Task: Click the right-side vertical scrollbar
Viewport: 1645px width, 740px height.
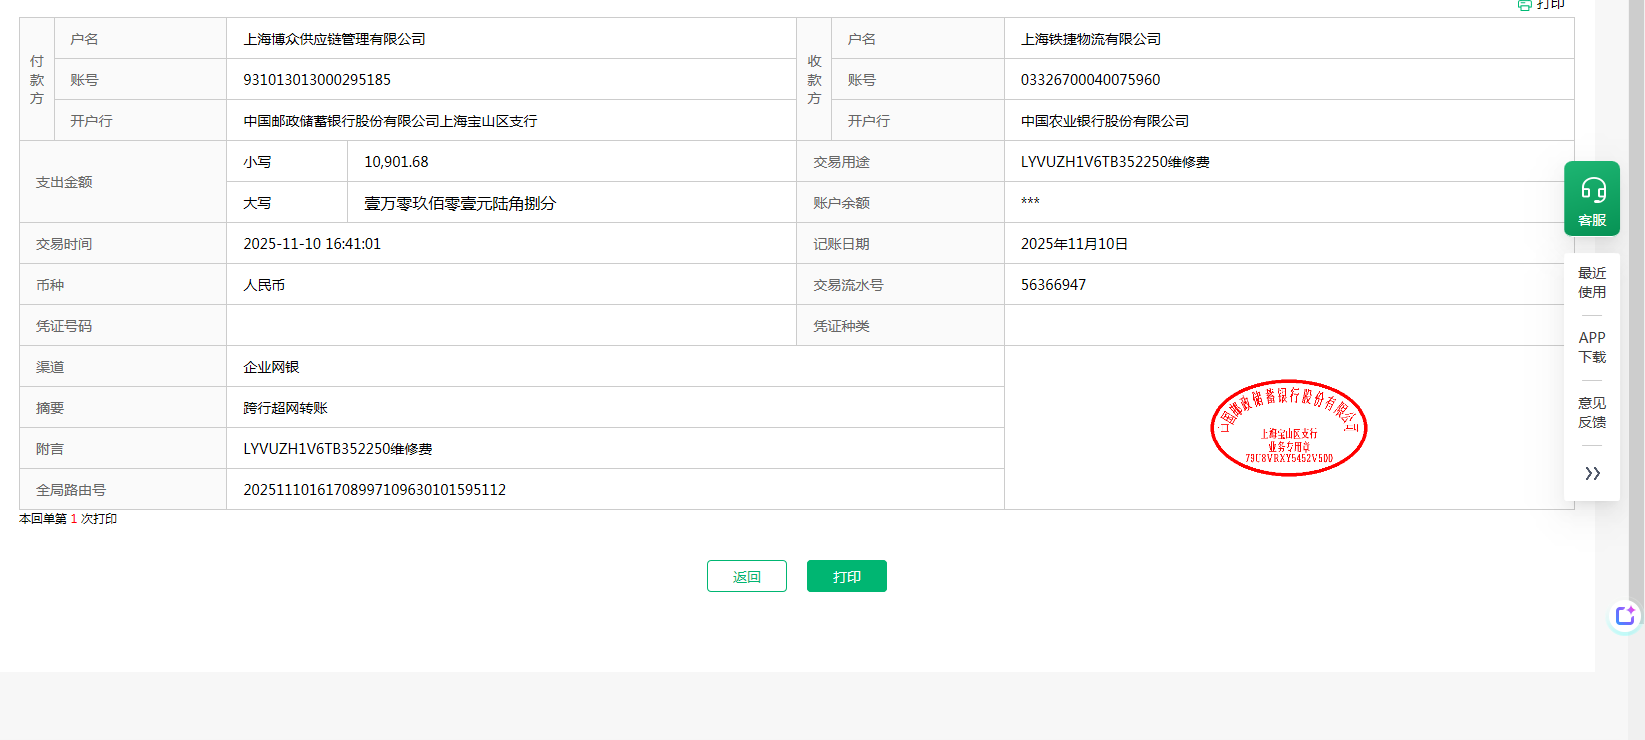Action: click(1636, 300)
